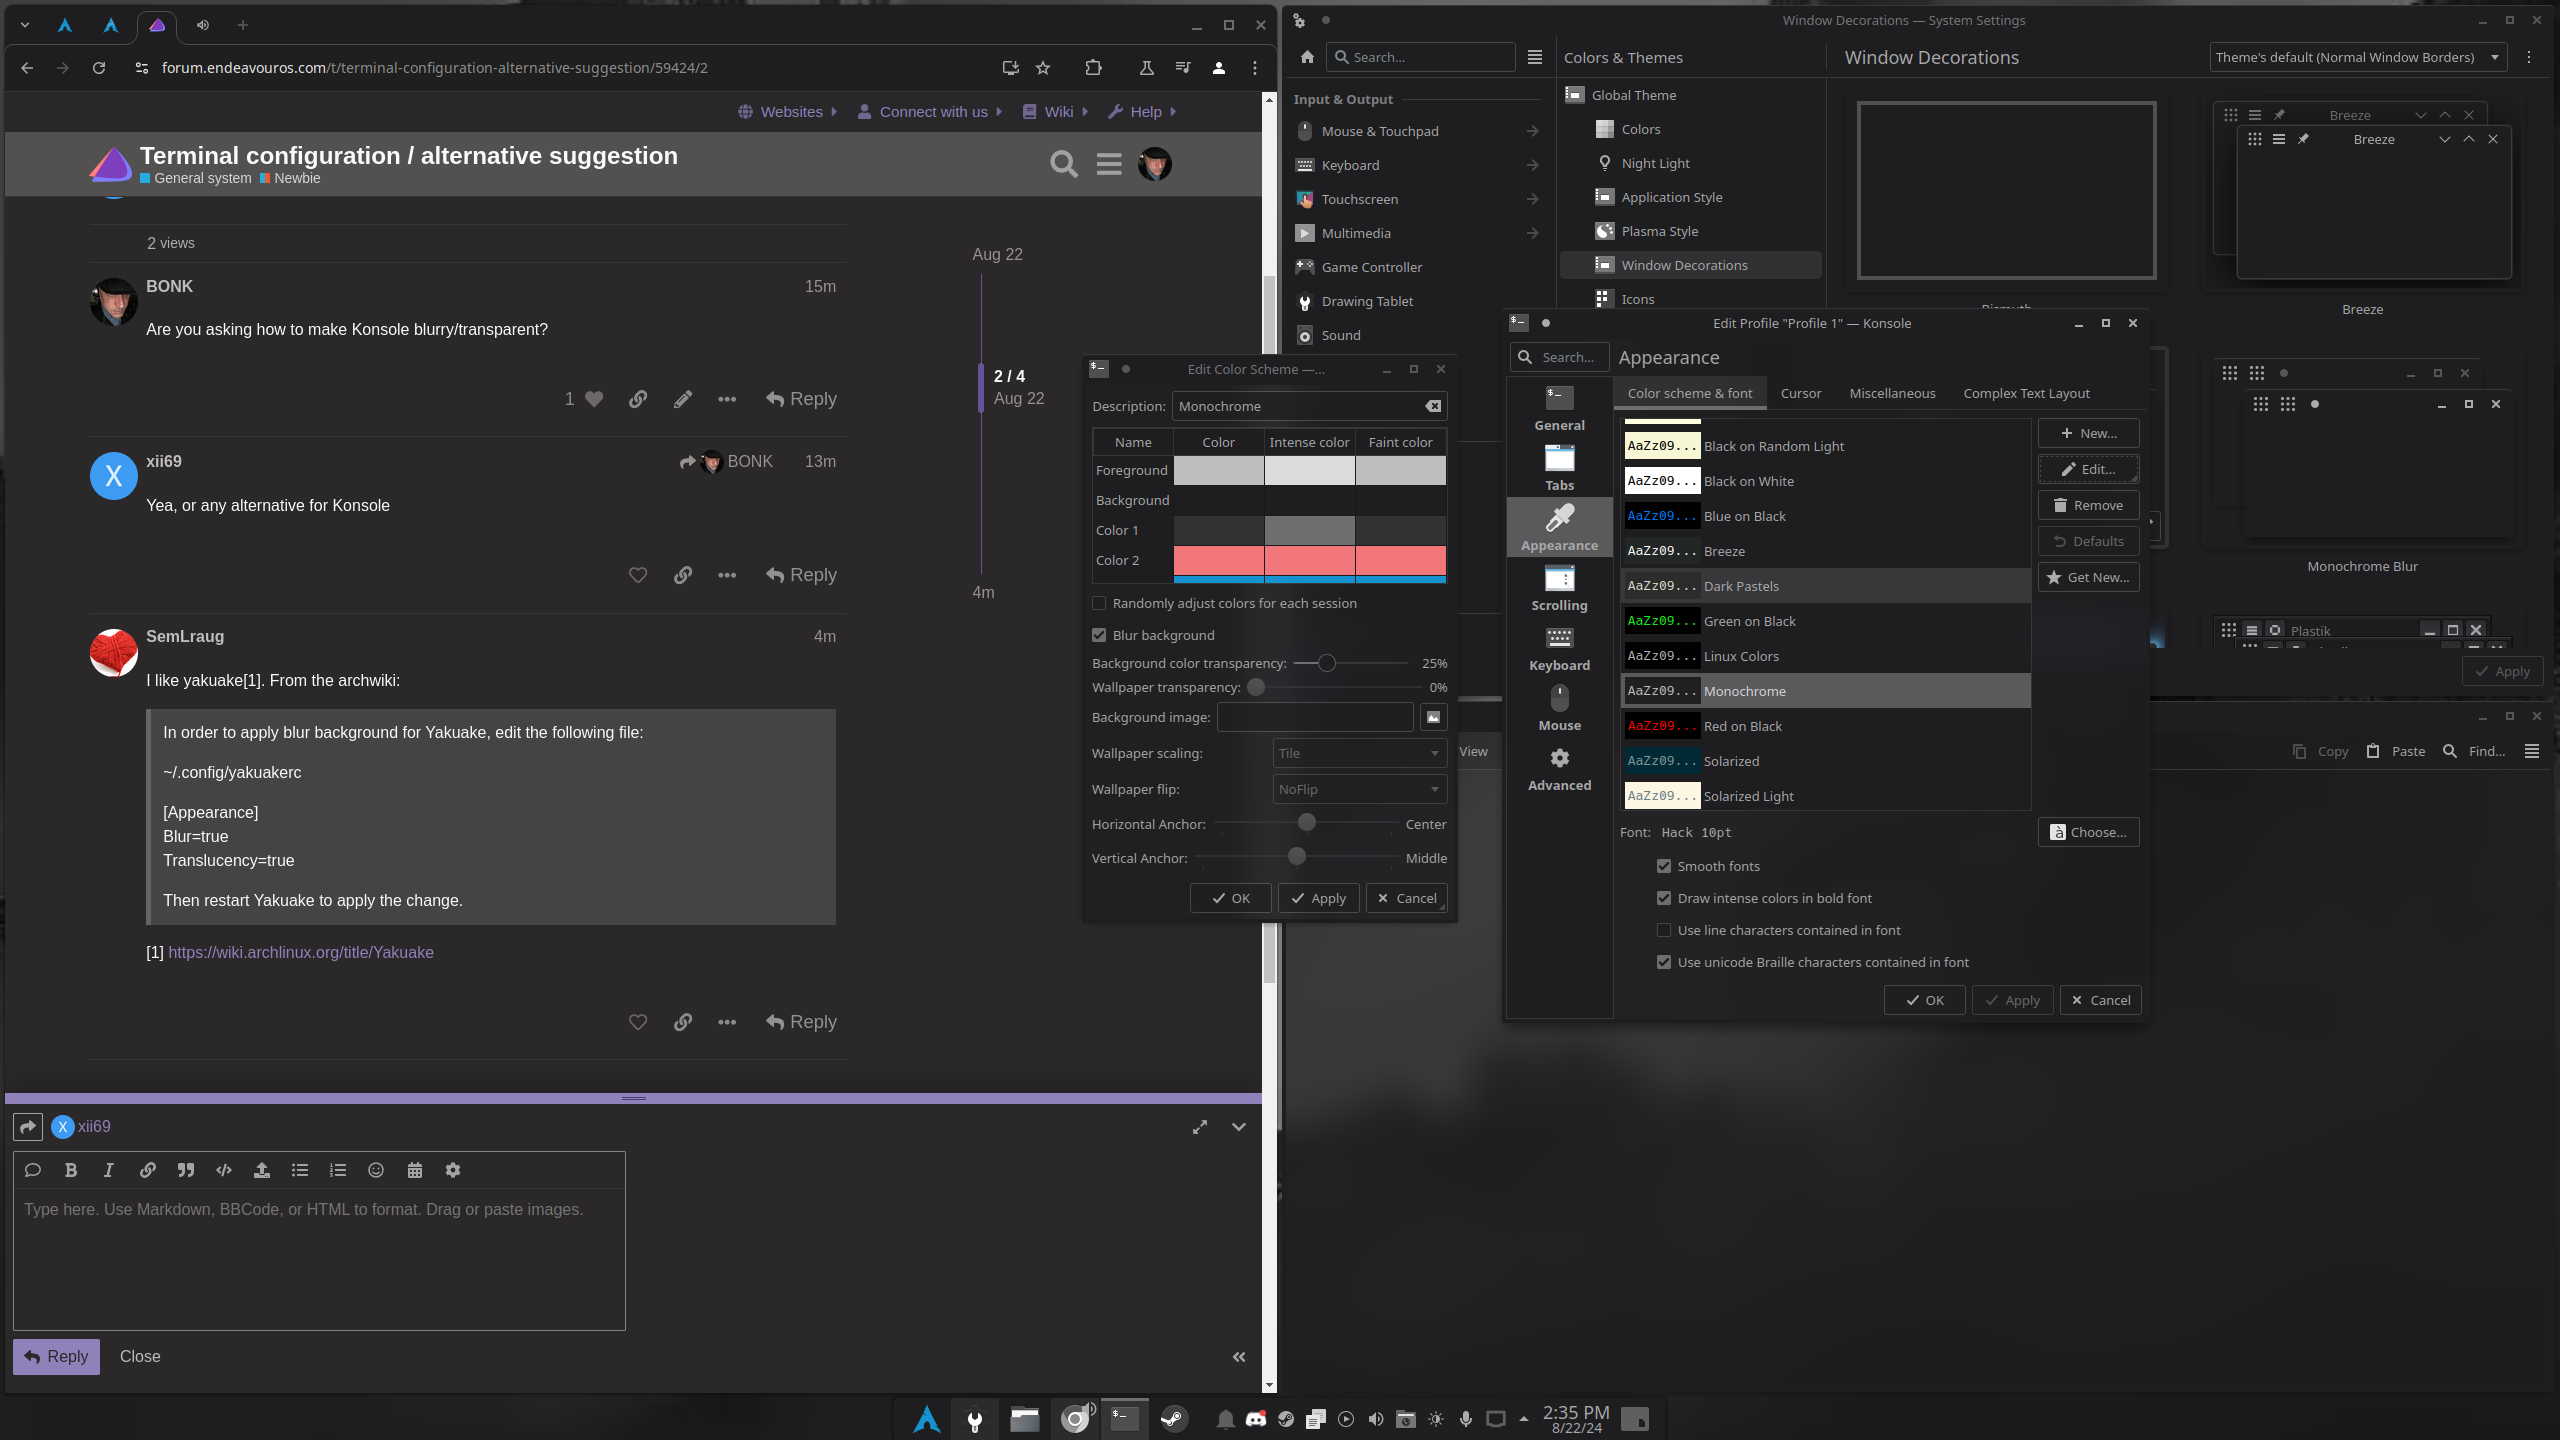Insert a hyperlink via editor toolbar icon
The height and width of the screenshot is (1440, 2560).
147,1170
